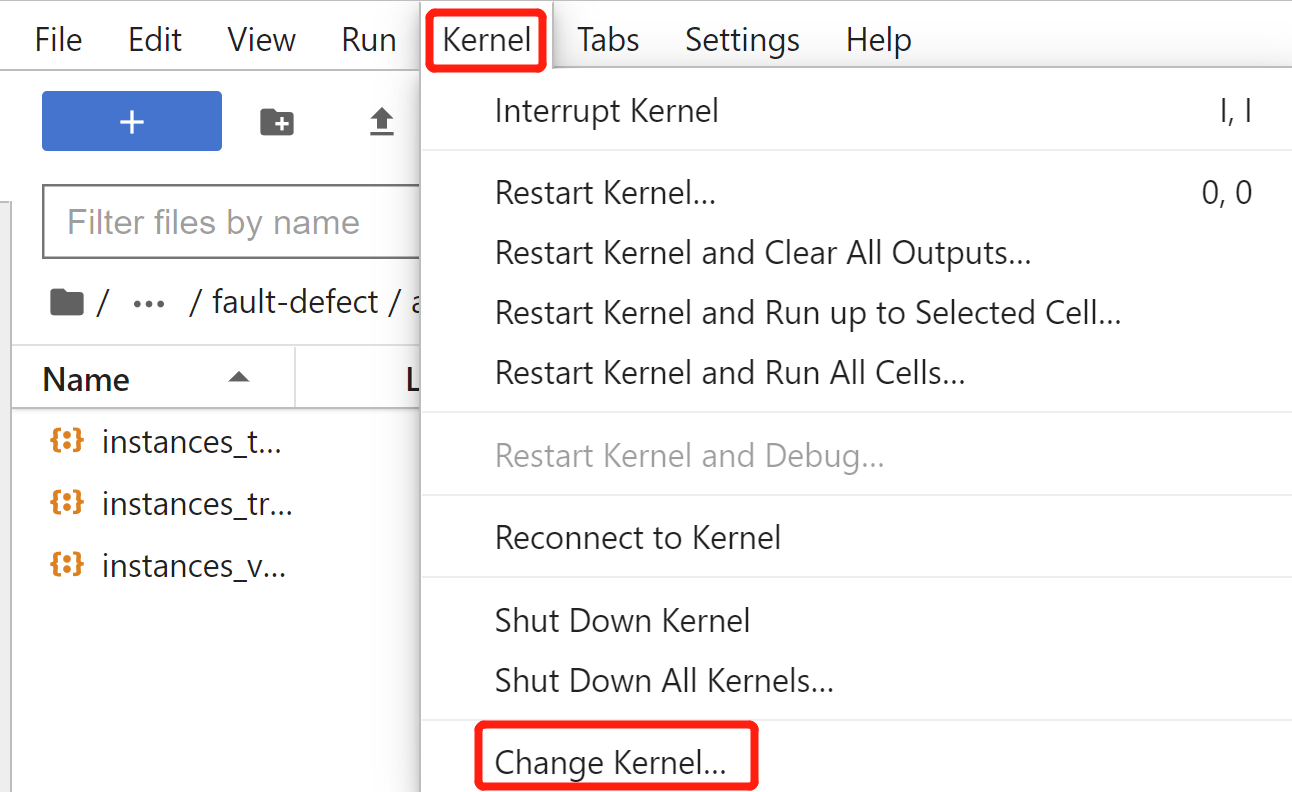Viewport: 1292px width, 792px height.
Task: Choose Interrupt Kernel menu entry
Action: pyautogui.click(x=606, y=110)
